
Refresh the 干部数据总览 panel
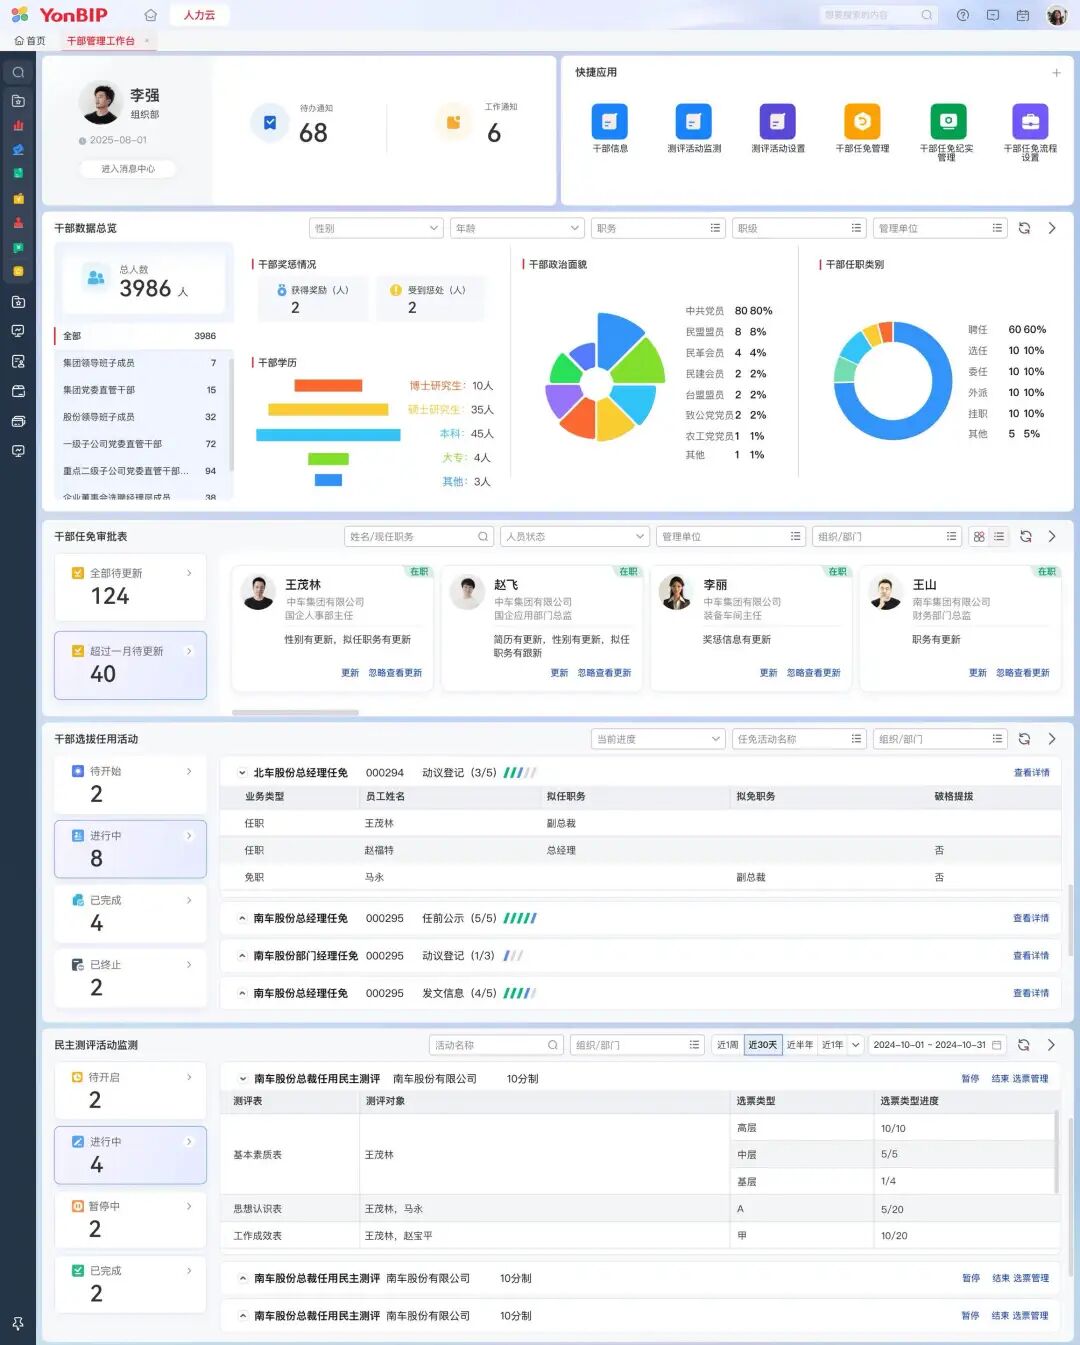pos(1024,228)
